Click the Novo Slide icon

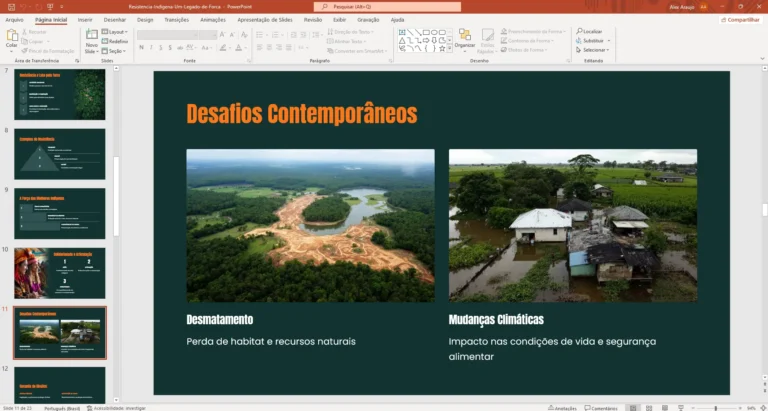point(92,34)
